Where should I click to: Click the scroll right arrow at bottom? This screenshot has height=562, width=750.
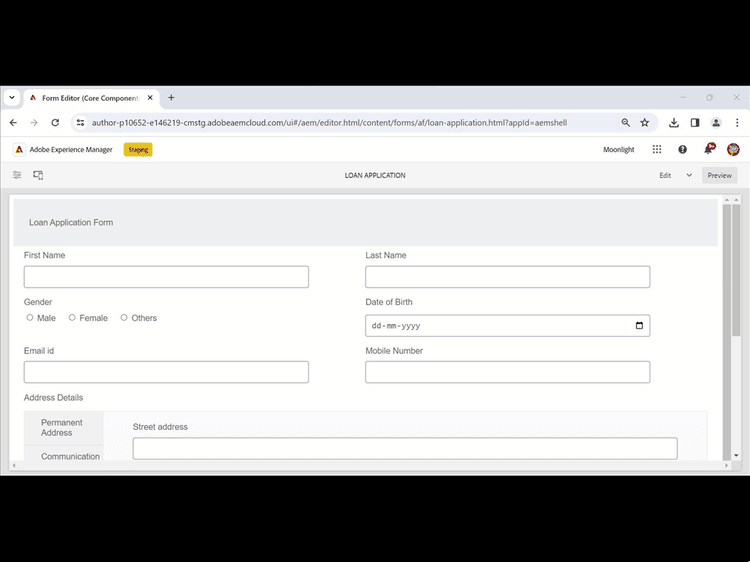727,465
